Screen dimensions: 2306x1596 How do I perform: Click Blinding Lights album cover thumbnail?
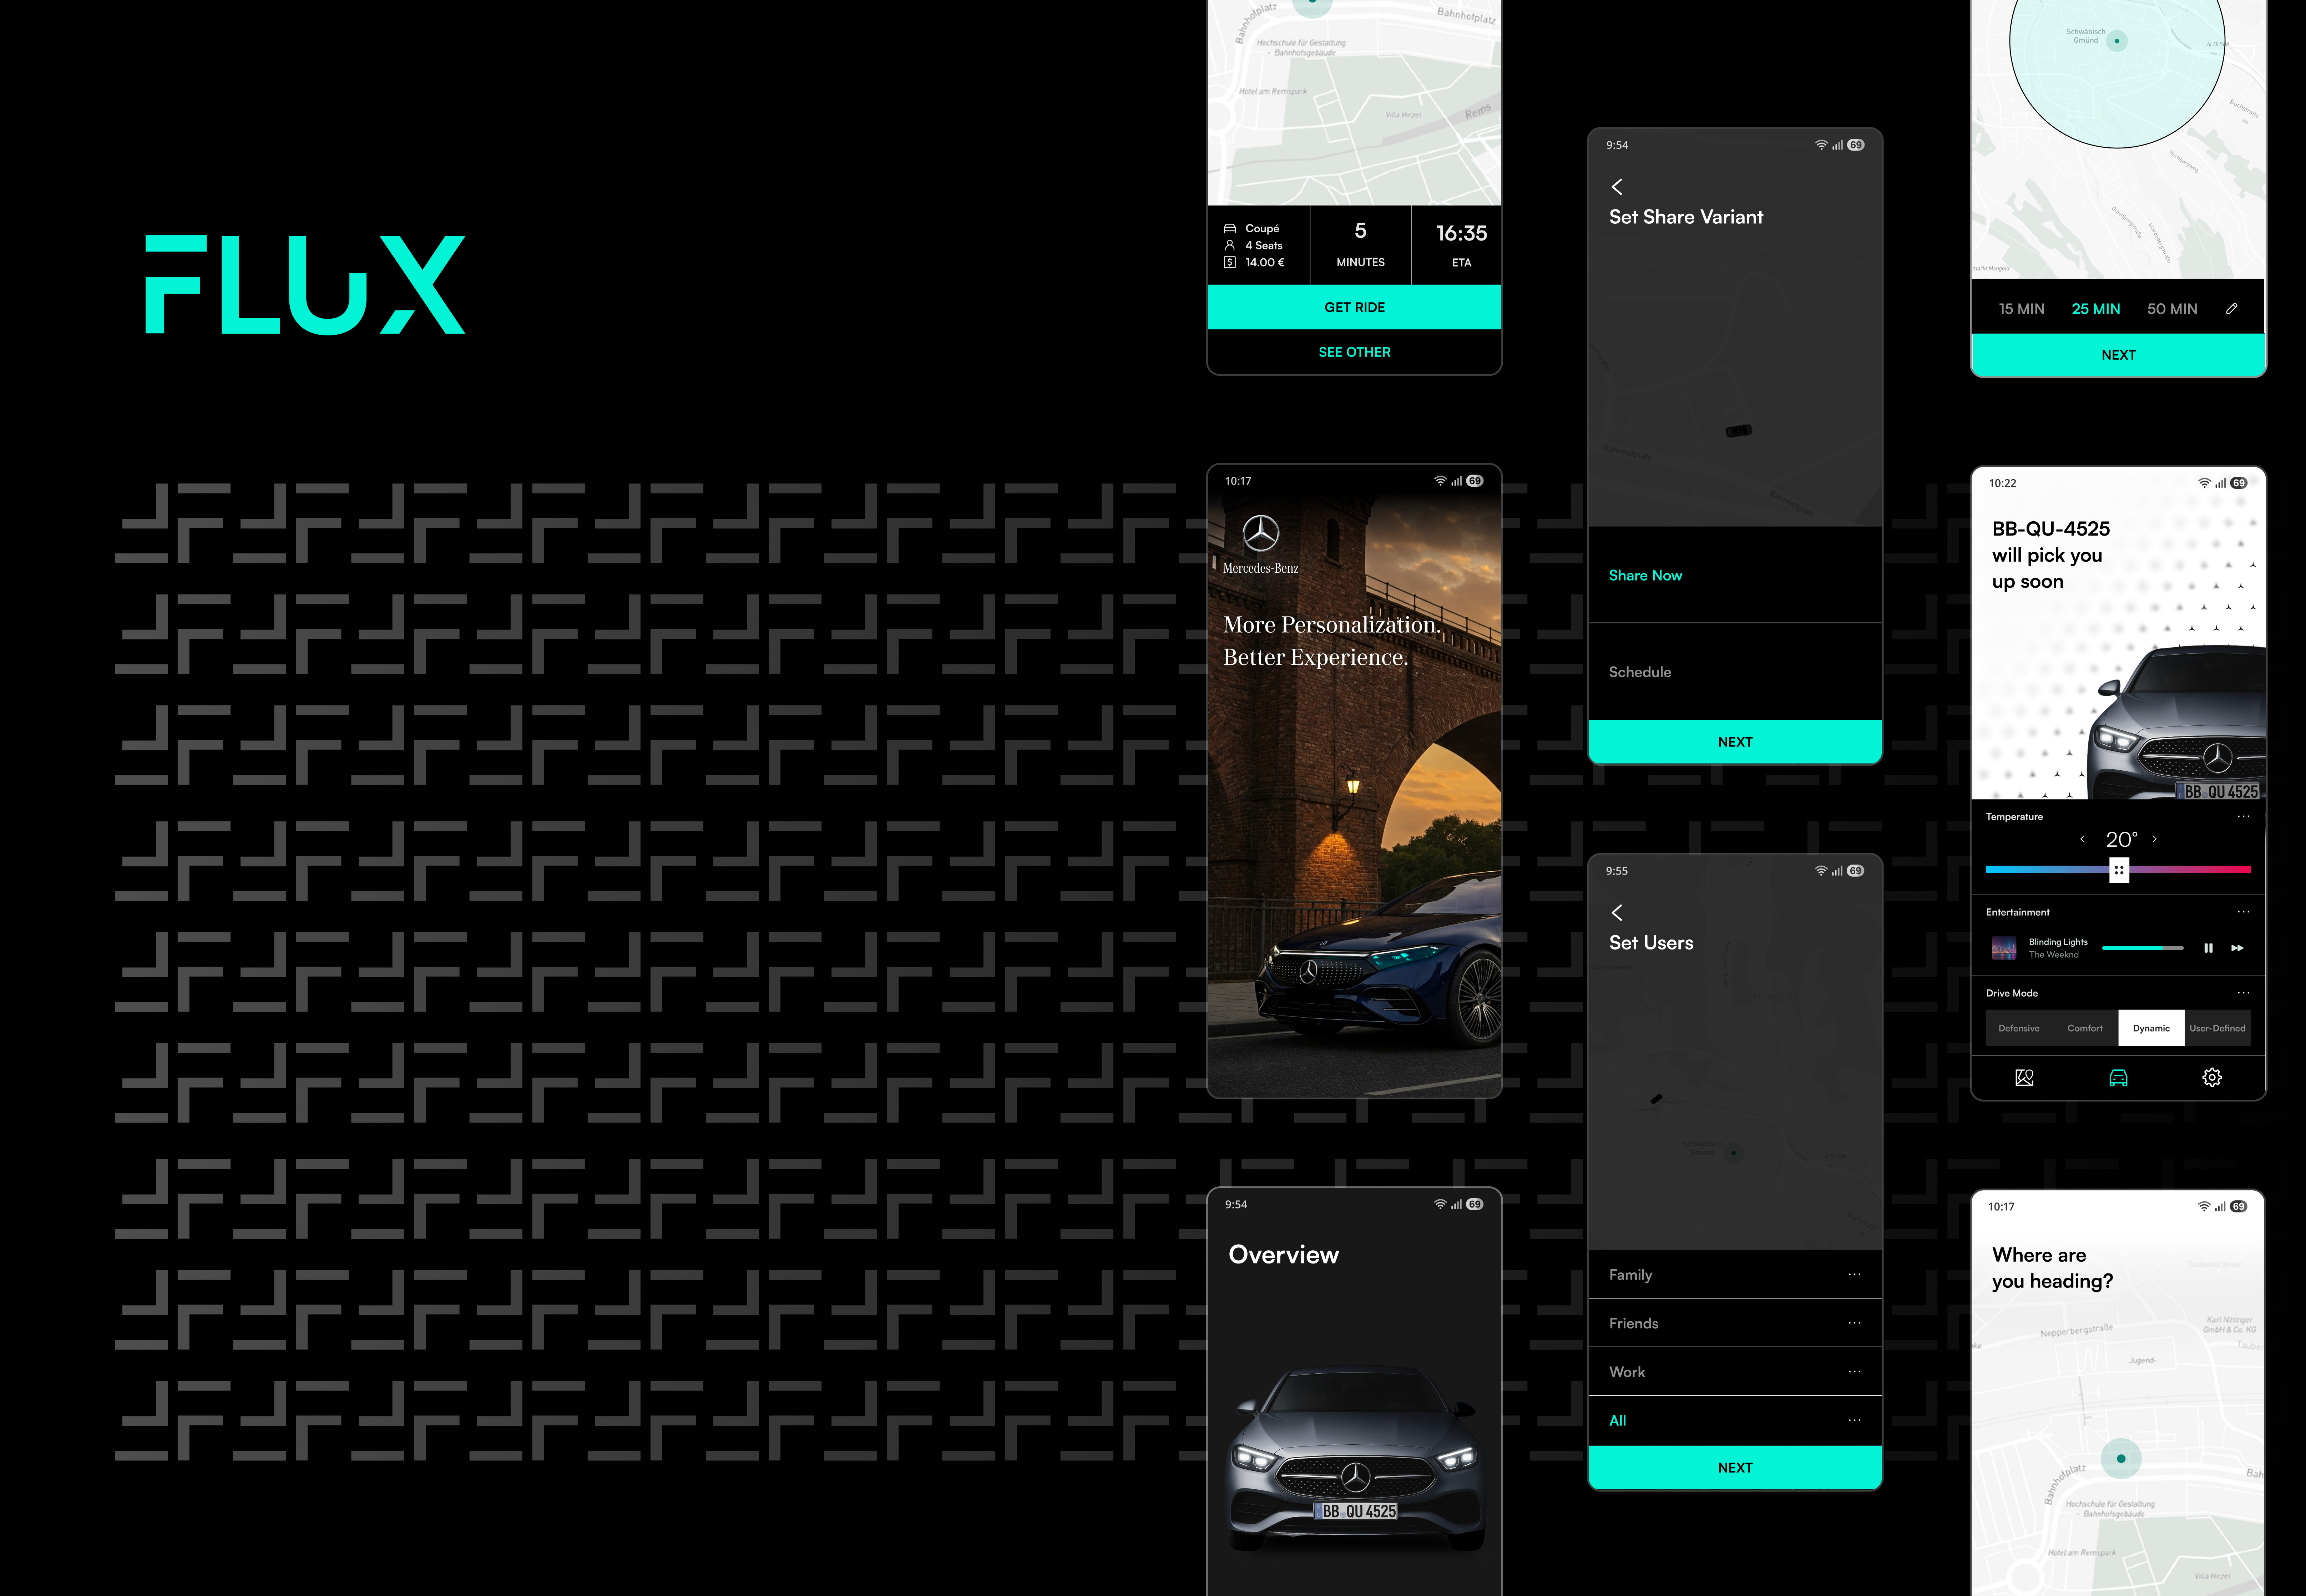pyautogui.click(x=2004, y=948)
